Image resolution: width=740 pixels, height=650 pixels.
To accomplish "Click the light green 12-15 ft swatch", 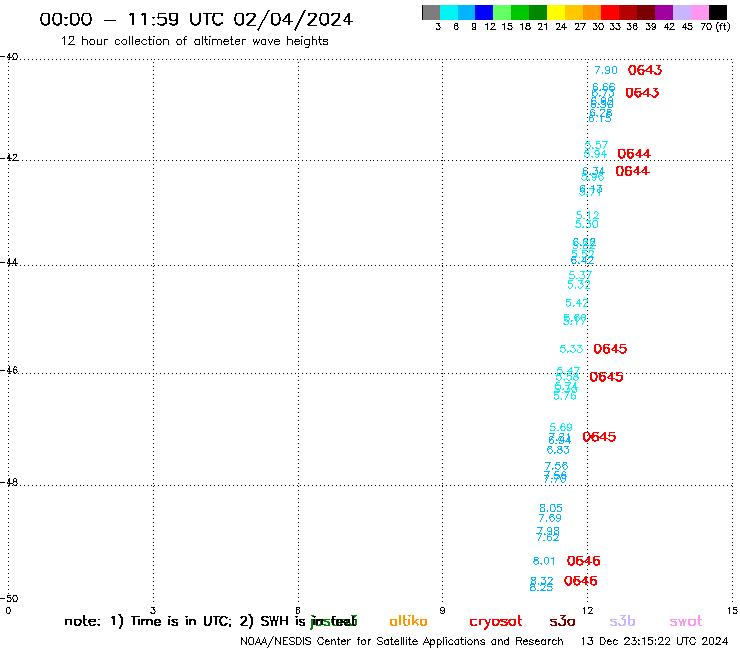I will tap(503, 12).
